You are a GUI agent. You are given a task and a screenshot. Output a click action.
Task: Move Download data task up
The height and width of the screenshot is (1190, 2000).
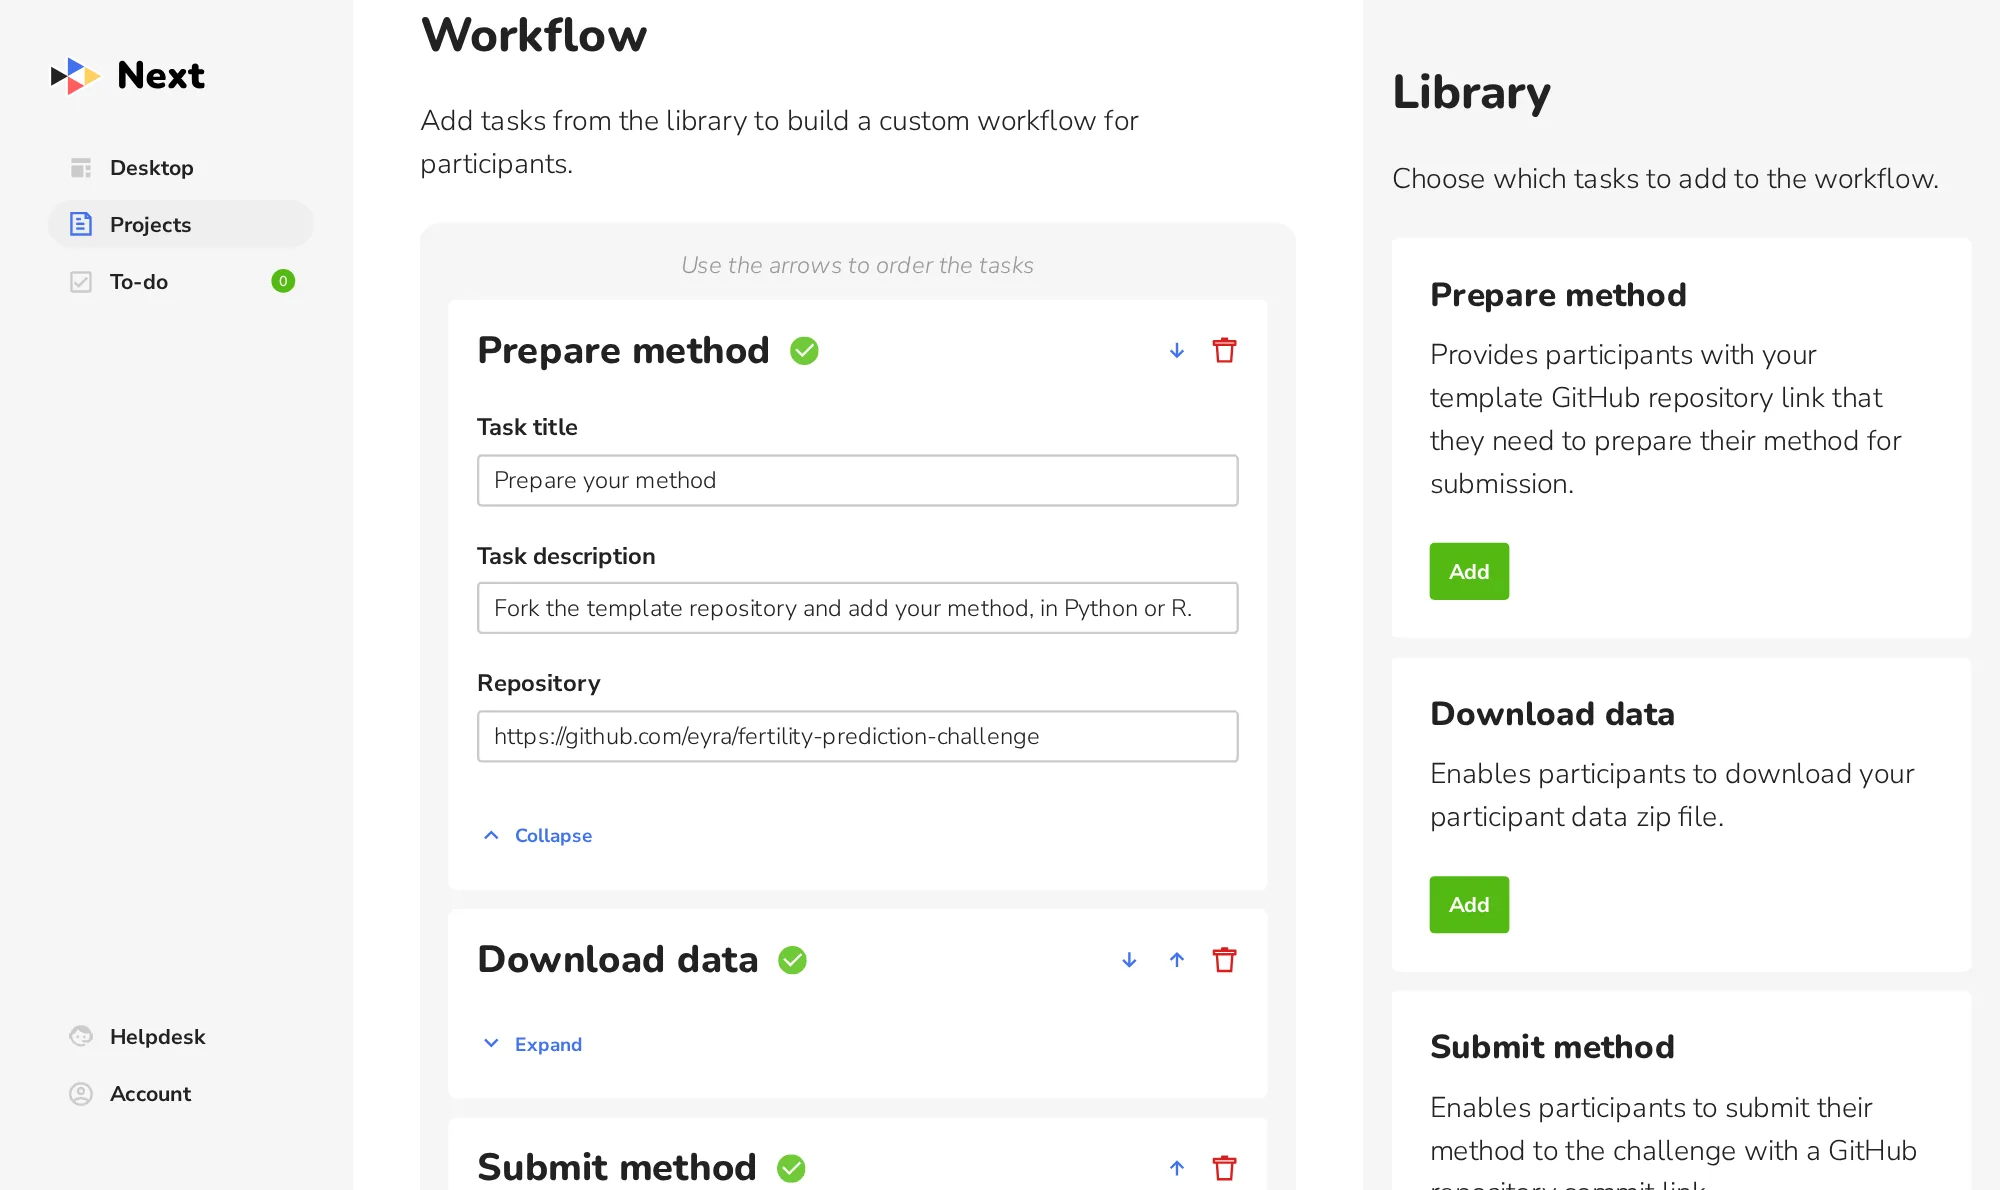tap(1177, 960)
